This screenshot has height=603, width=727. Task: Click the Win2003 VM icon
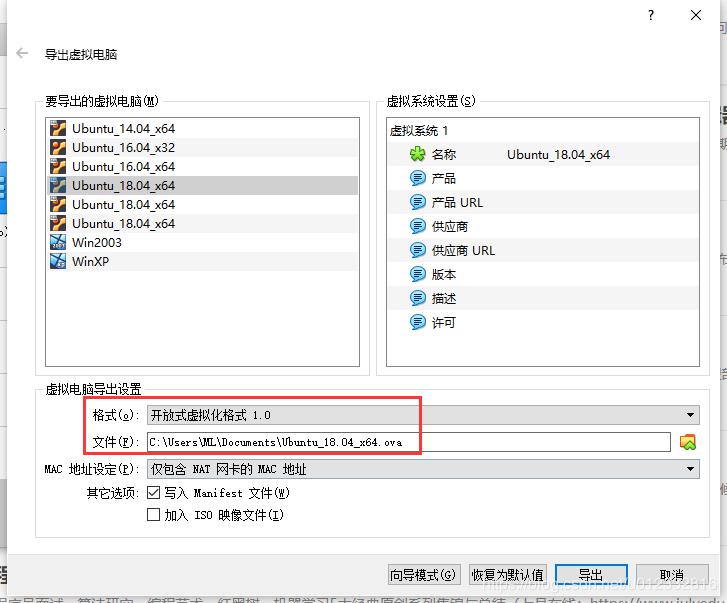[x=58, y=242]
